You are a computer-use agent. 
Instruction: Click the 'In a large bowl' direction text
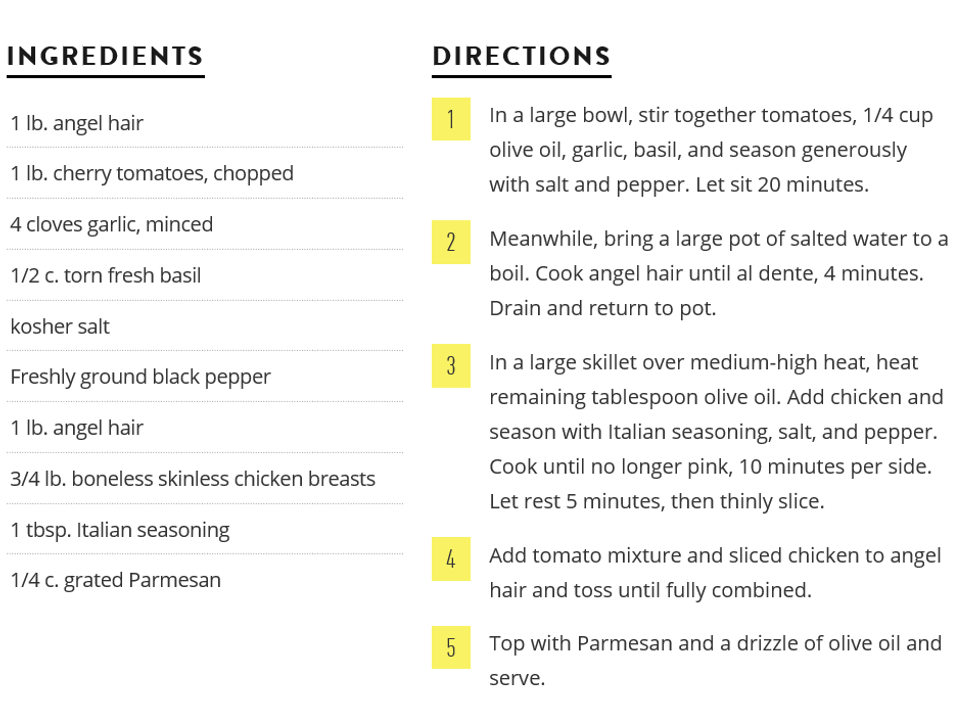tap(710, 150)
